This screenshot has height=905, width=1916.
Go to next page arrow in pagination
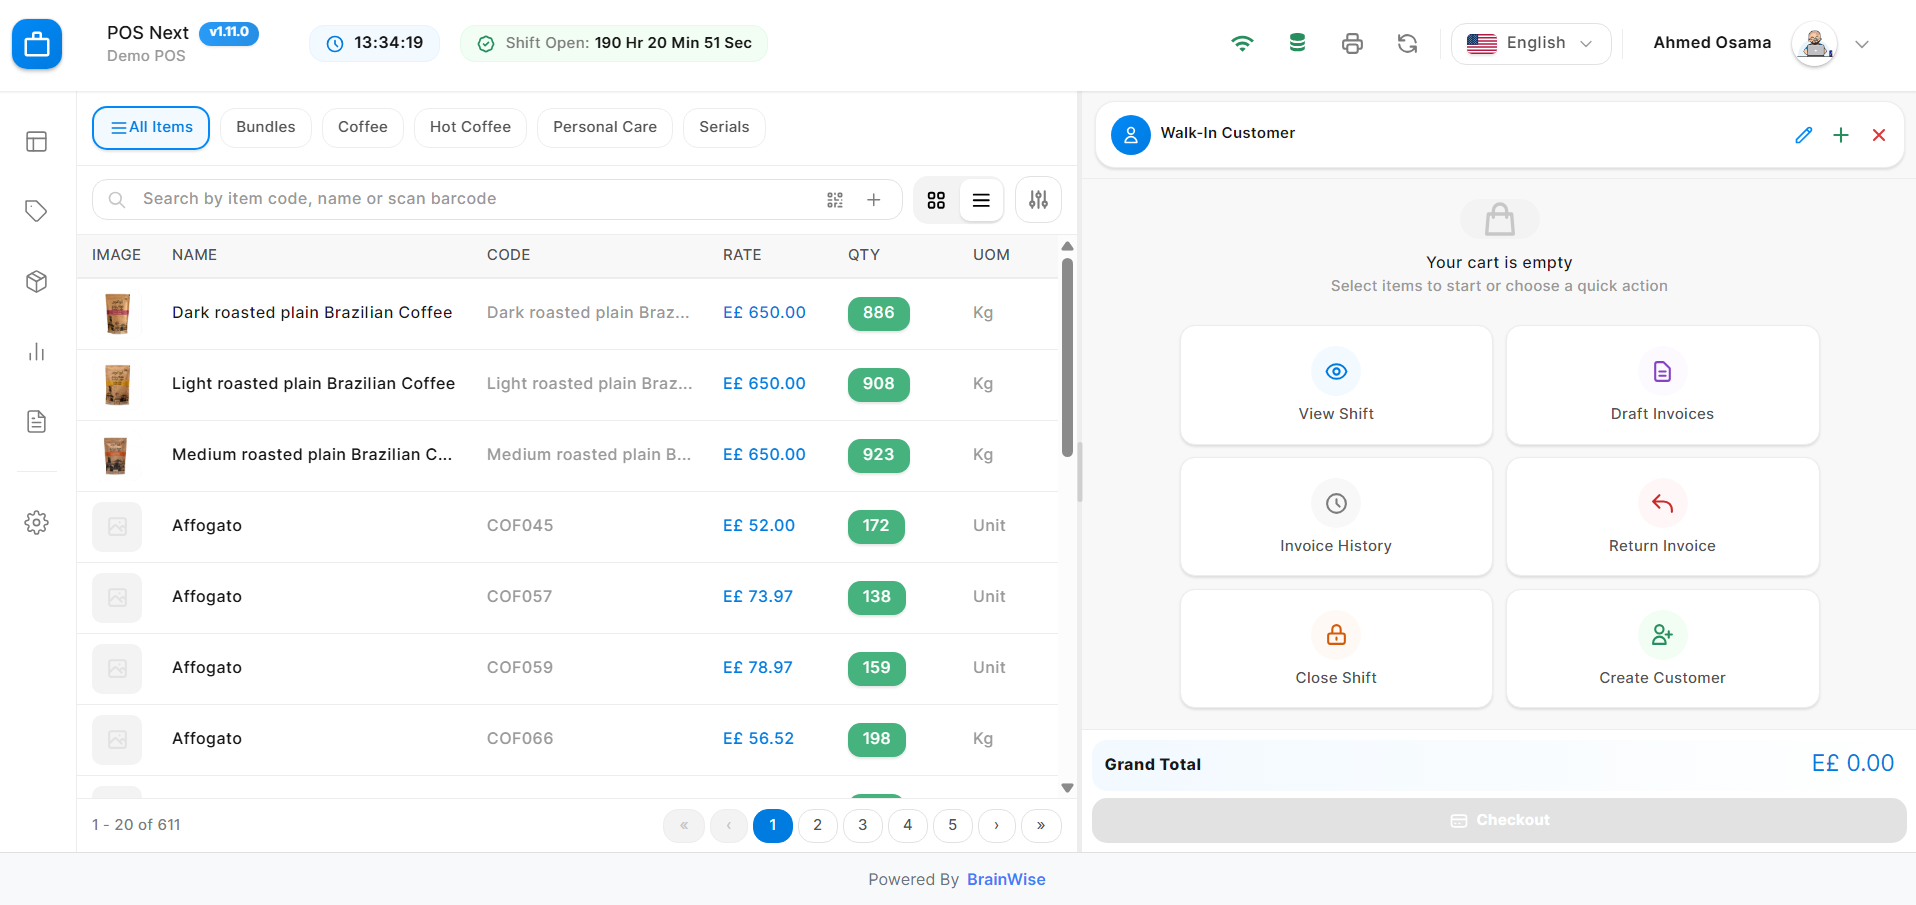coord(996,825)
